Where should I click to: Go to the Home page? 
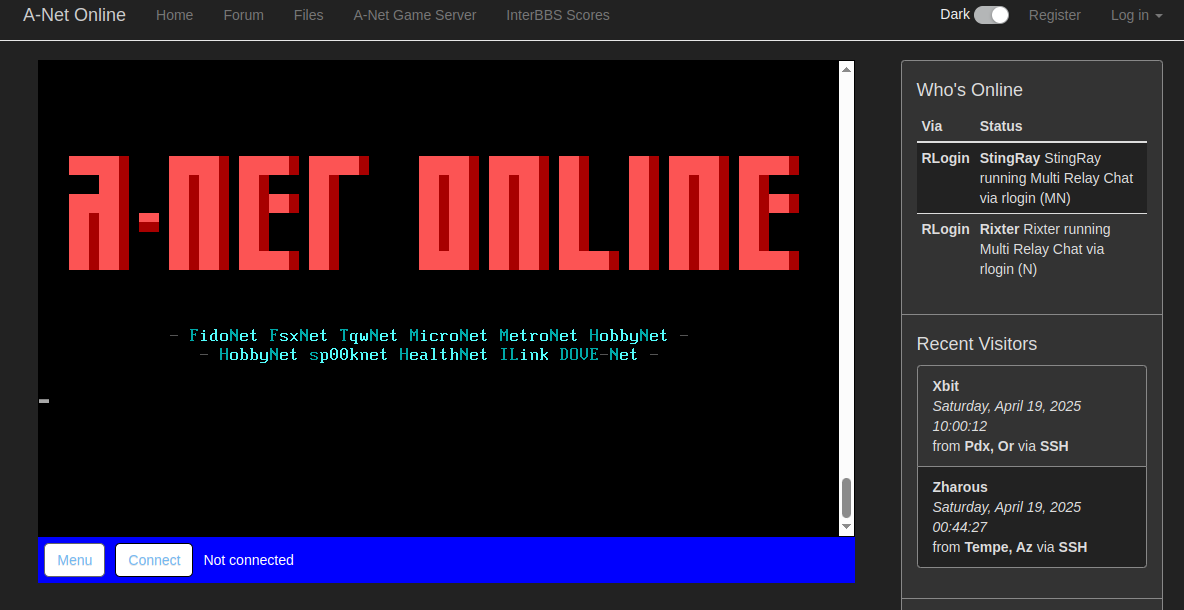pos(174,15)
